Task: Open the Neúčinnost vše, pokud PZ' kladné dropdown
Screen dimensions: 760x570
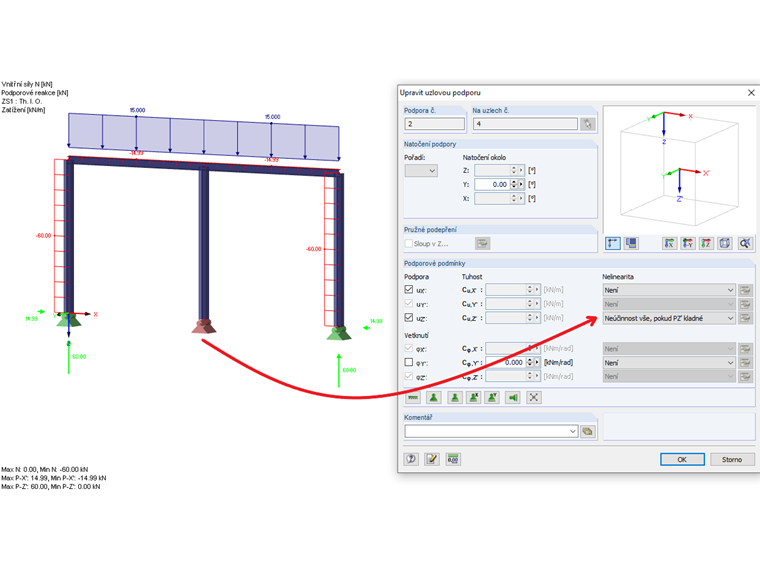Action: point(669,318)
